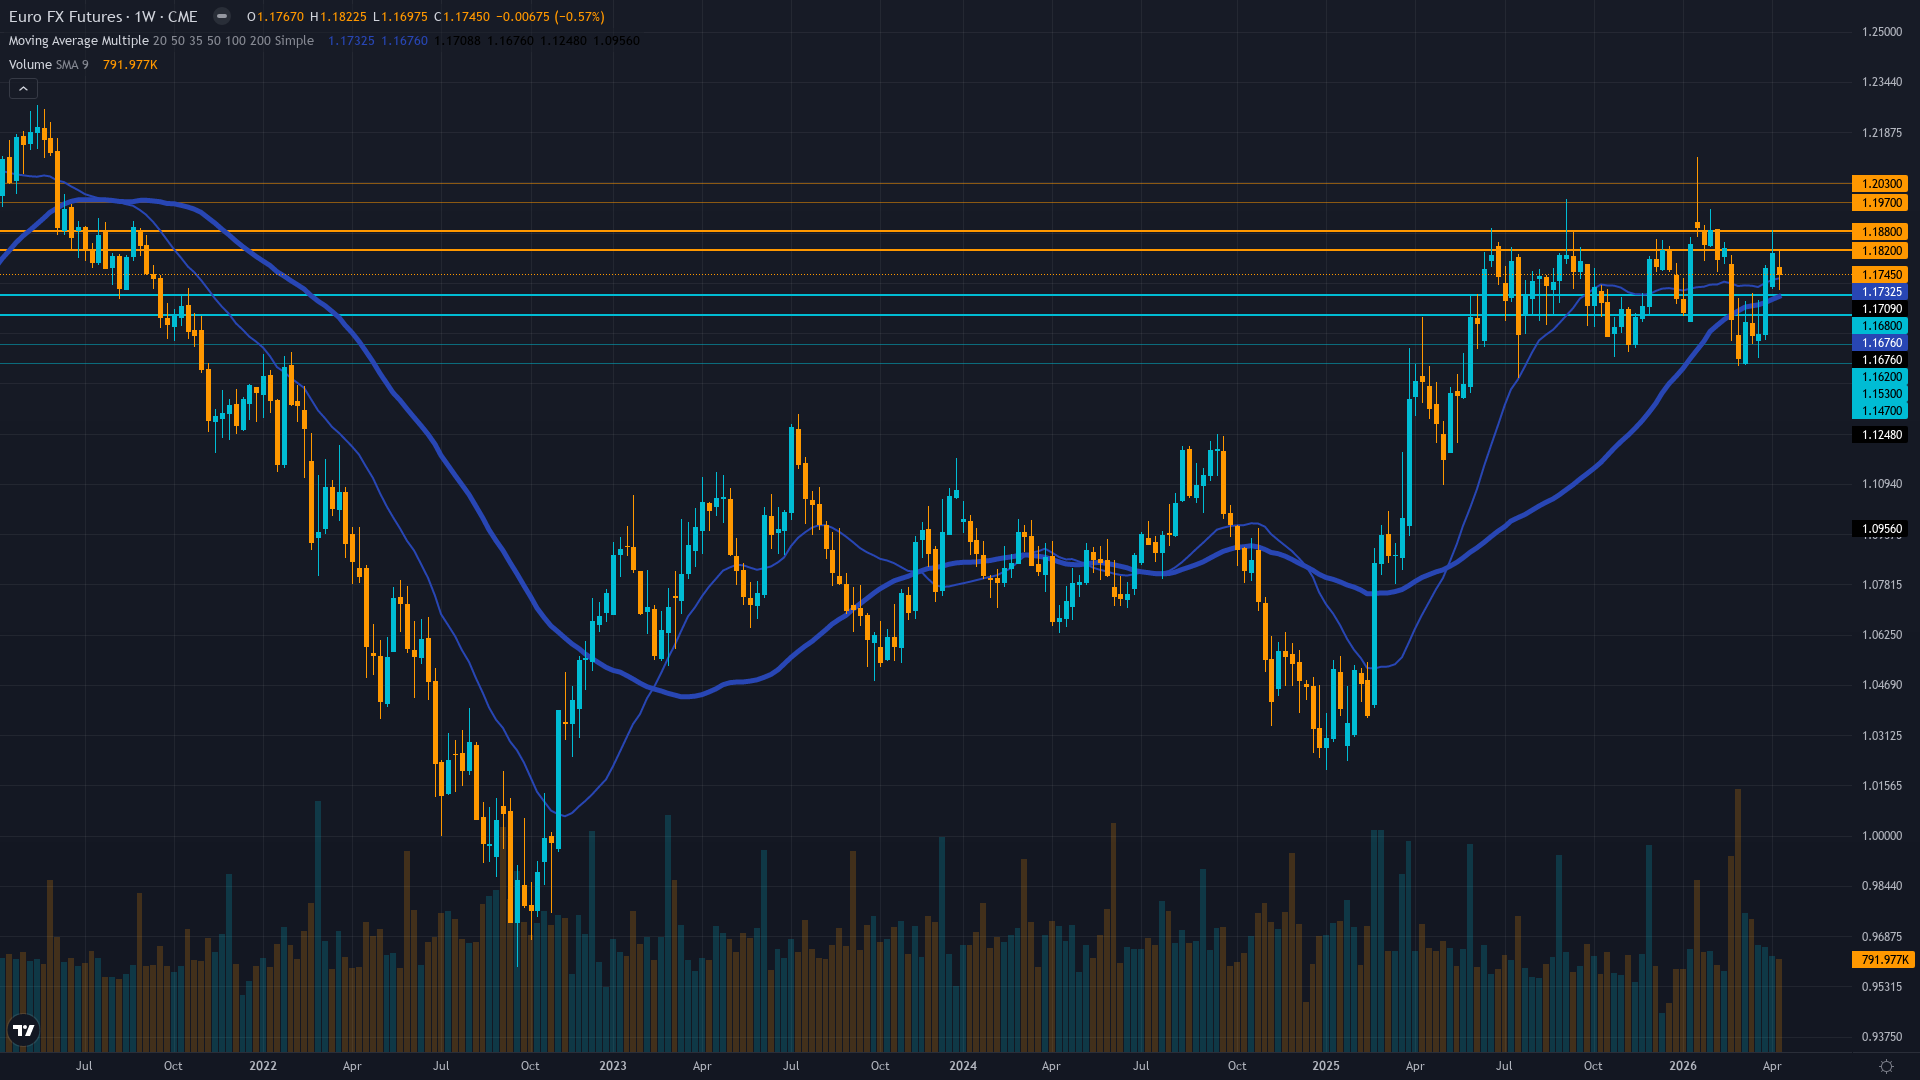Click the high value H1.18225
Image resolution: width=1920 pixels, height=1080 pixels.
point(338,17)
